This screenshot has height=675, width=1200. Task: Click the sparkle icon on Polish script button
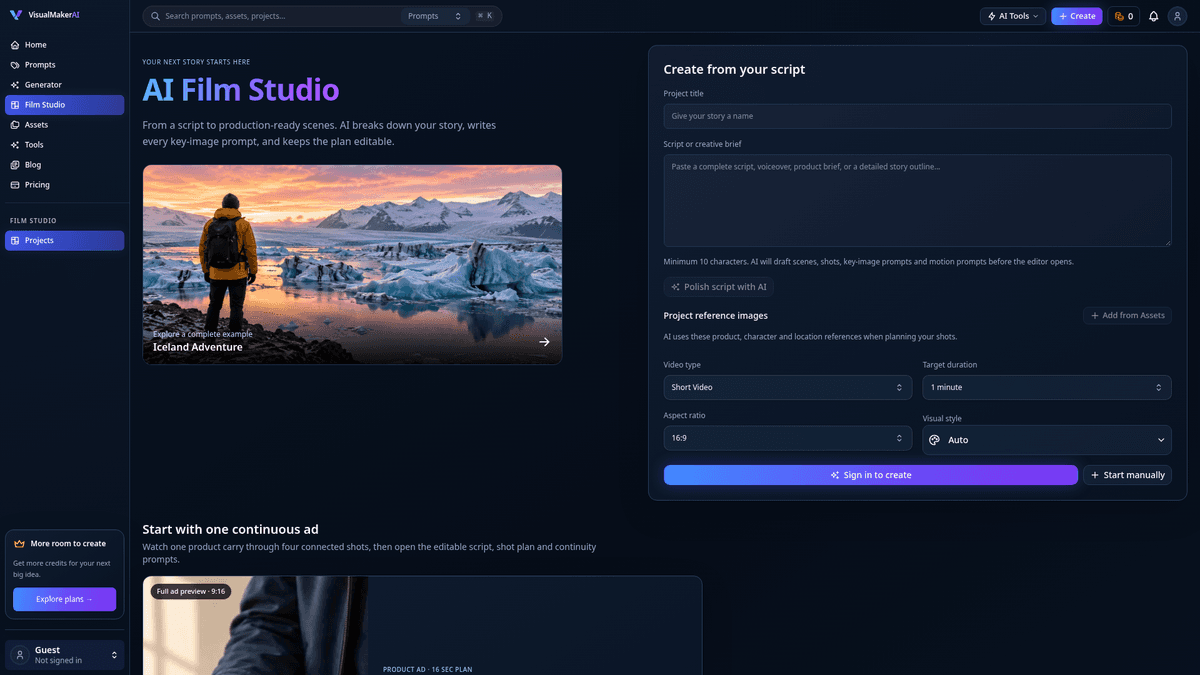tap(676, 287)
